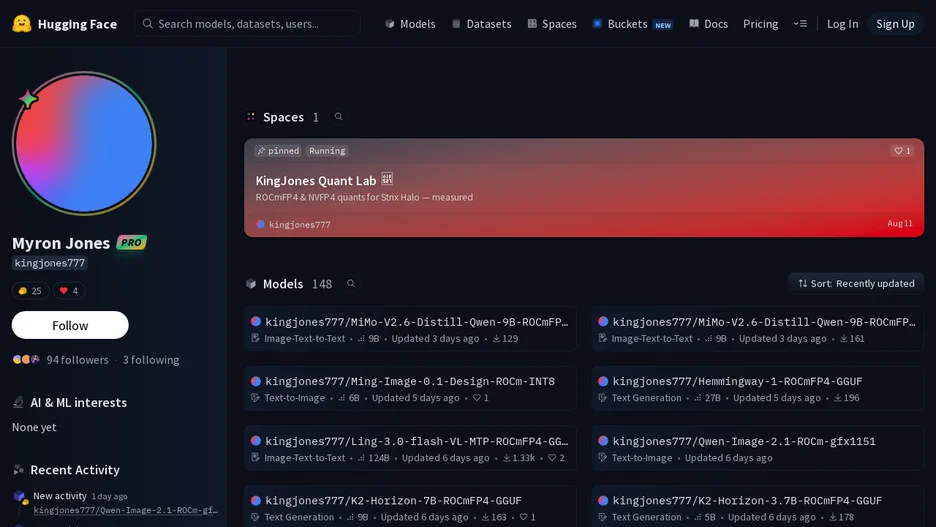Click the heart icon on K2-Horizon-7B row

(524, 517)
